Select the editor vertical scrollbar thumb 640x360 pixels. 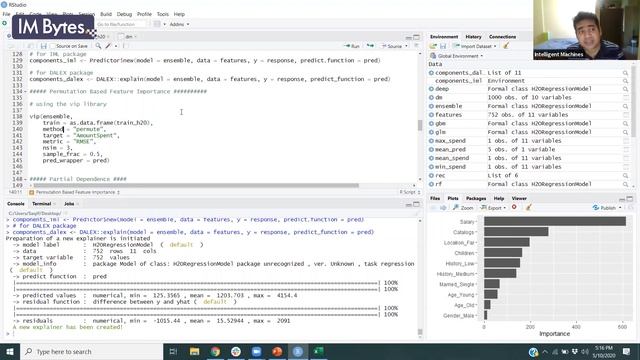pos(420,125)
